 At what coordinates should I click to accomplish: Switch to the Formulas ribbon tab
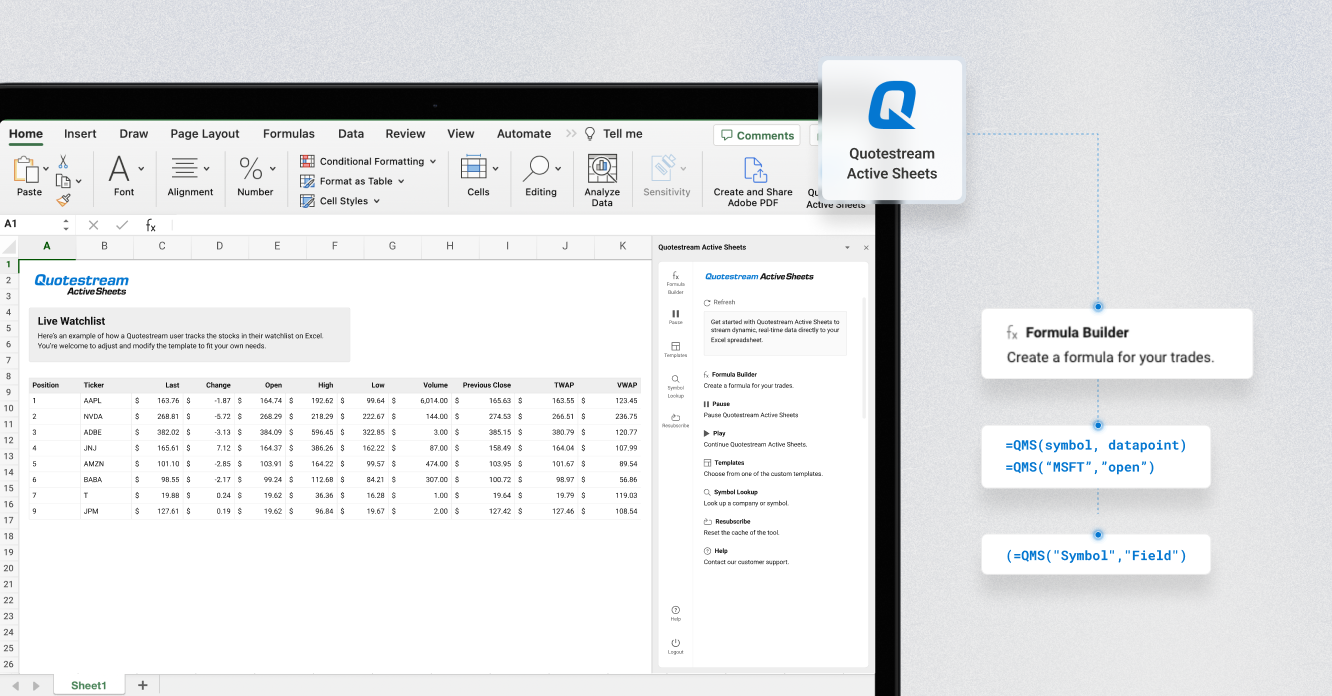(x=289, y=133)
